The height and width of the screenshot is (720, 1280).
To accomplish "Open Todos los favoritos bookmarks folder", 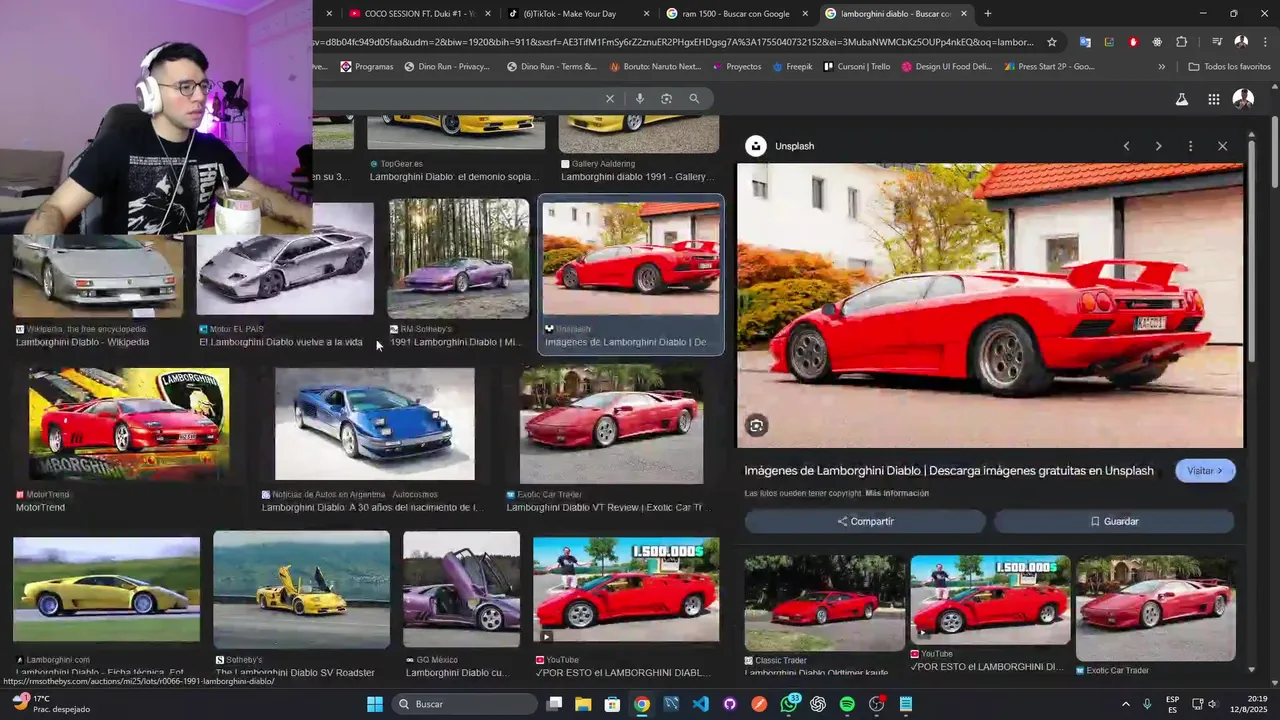I will [x=1229, y=67].
